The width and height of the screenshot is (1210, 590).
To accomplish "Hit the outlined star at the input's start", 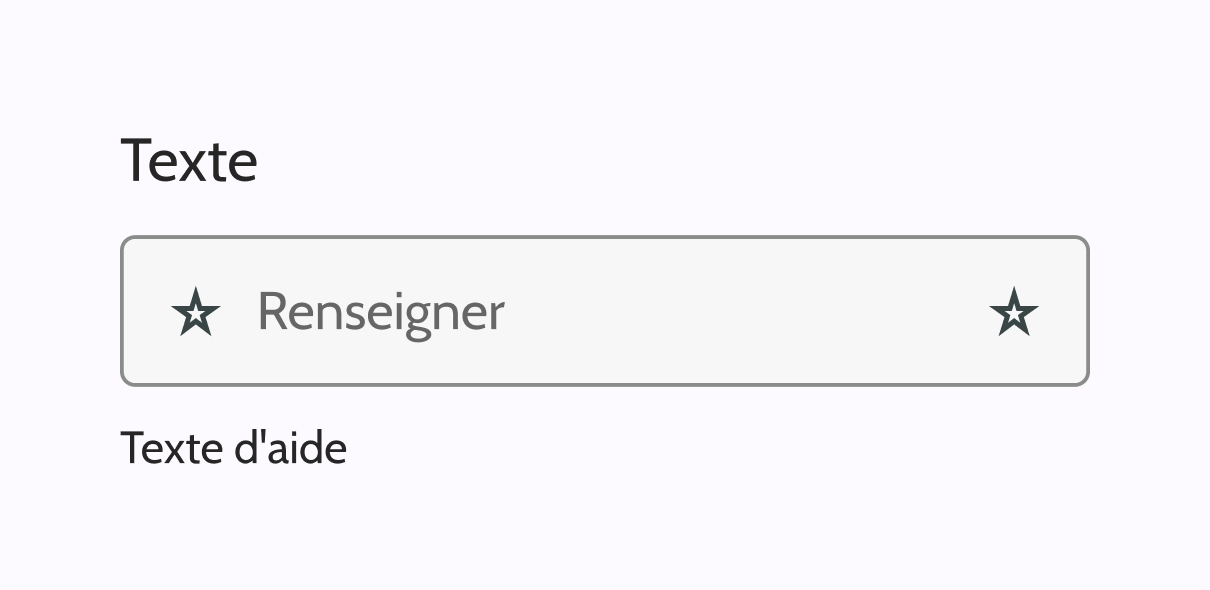I will [x=196, y=312].
